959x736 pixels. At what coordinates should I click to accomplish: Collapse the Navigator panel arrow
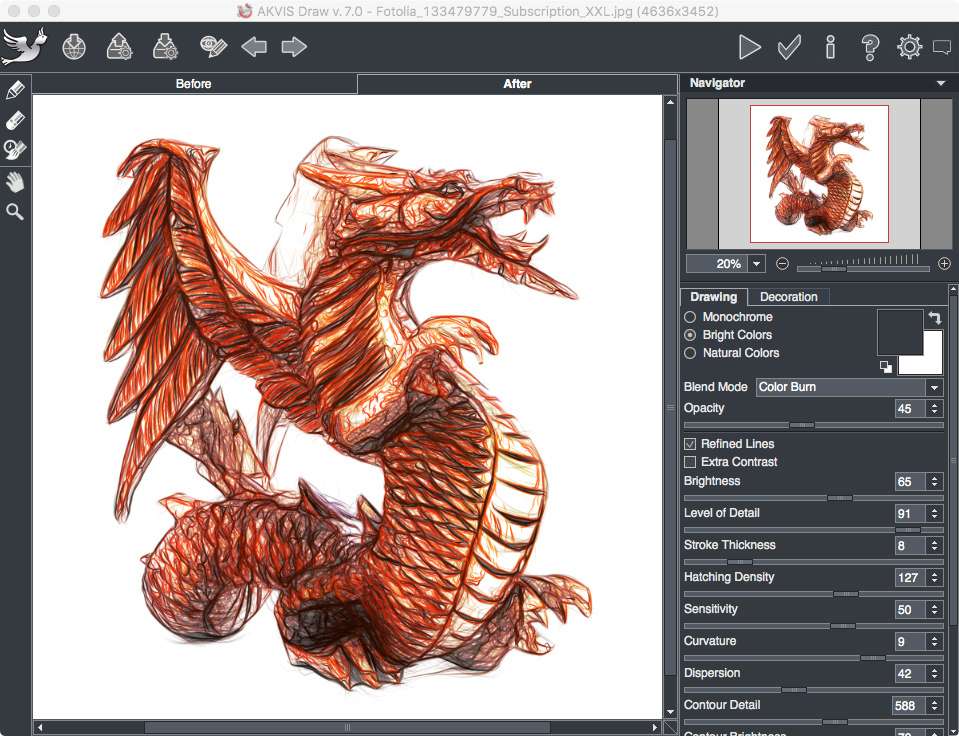940,84
